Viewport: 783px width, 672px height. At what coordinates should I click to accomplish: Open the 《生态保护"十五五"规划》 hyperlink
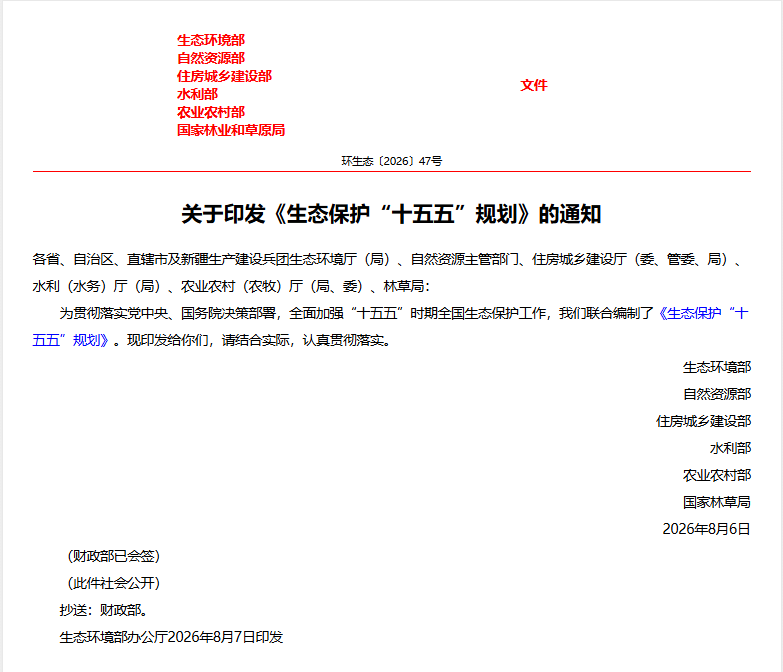pyautogui.click(x=703, y=314)
